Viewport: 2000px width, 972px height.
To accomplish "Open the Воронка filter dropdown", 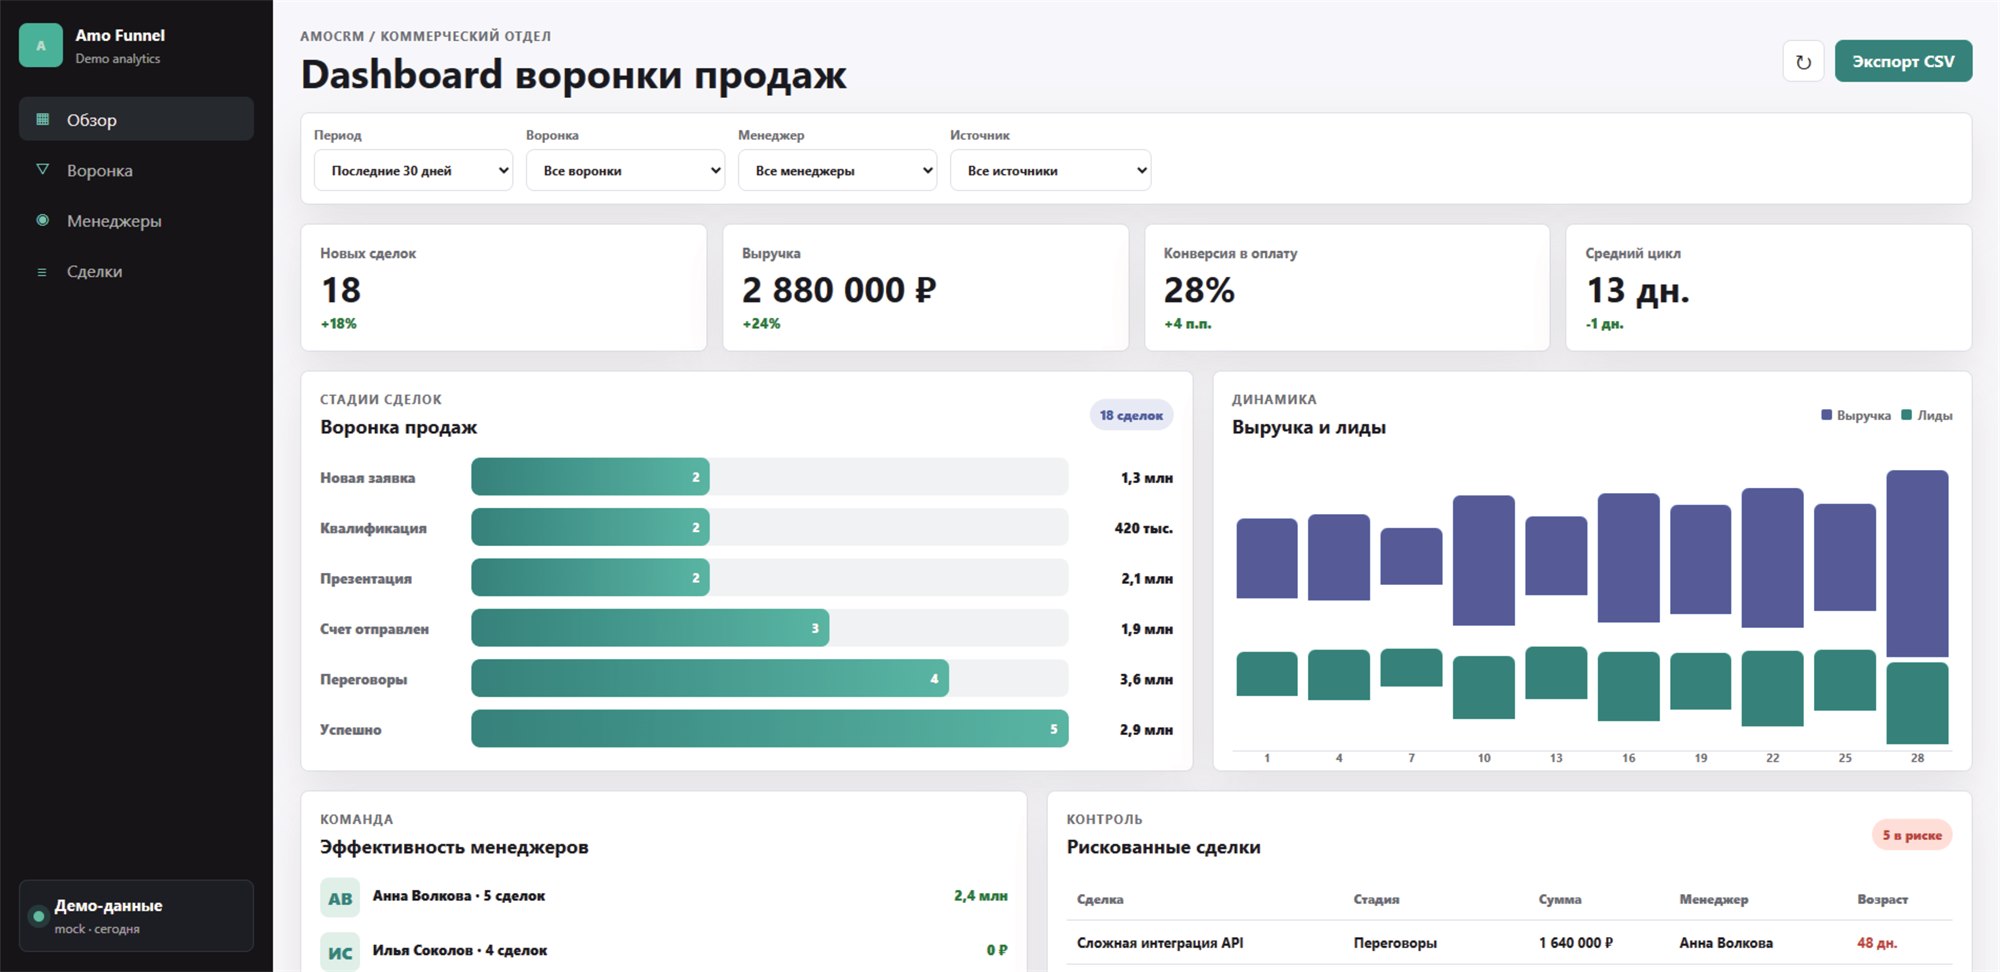I will (x=625, y=170).
